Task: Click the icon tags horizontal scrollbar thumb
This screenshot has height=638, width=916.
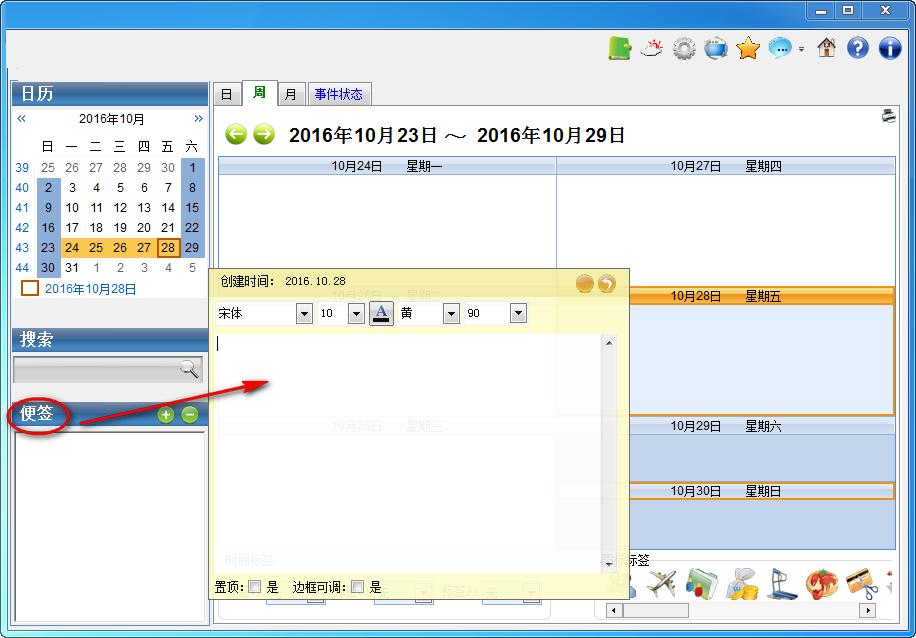Action: pos(655,611)
